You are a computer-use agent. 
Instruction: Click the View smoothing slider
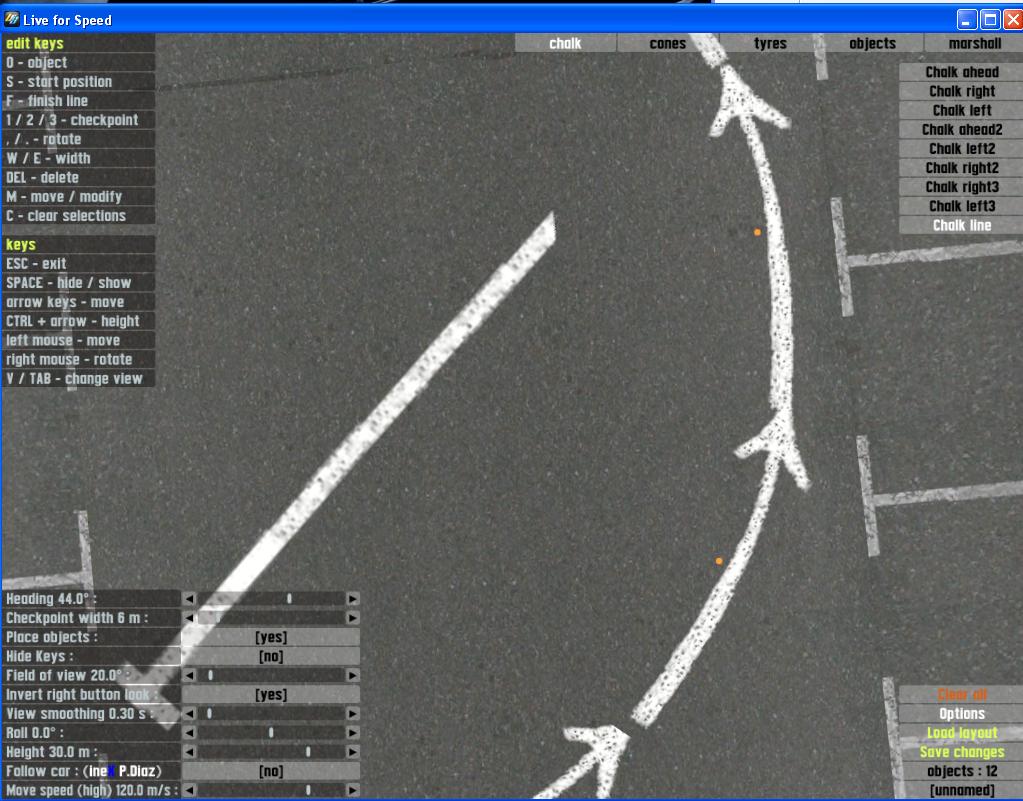[x=271, y=714]
